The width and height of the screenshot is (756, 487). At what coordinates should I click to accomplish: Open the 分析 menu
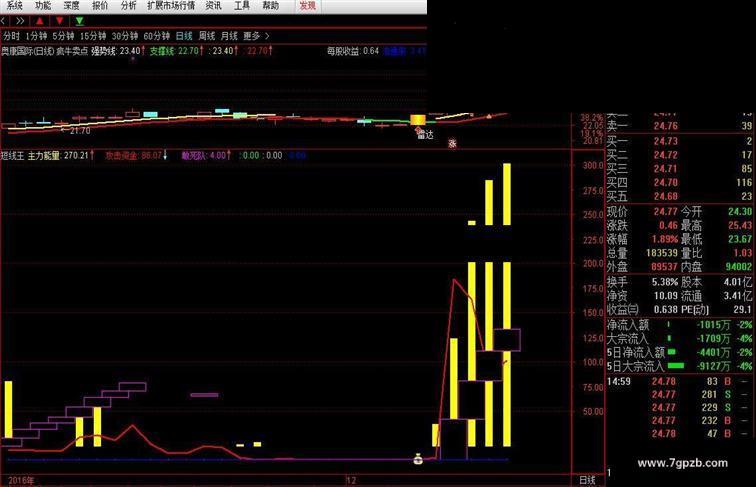(x=128, y=6)
